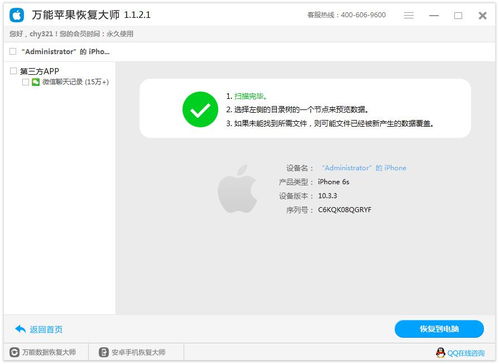Image resolution: width=499 pixels, height=364 pixels.
Task: Tick the 微信聊天记录 checkbox
Action: [25, 82]
